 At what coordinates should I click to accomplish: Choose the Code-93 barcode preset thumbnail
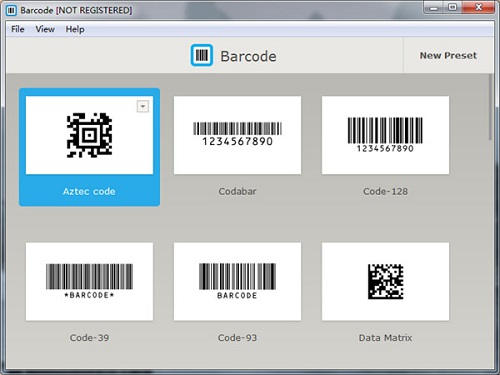coord(237,282)
